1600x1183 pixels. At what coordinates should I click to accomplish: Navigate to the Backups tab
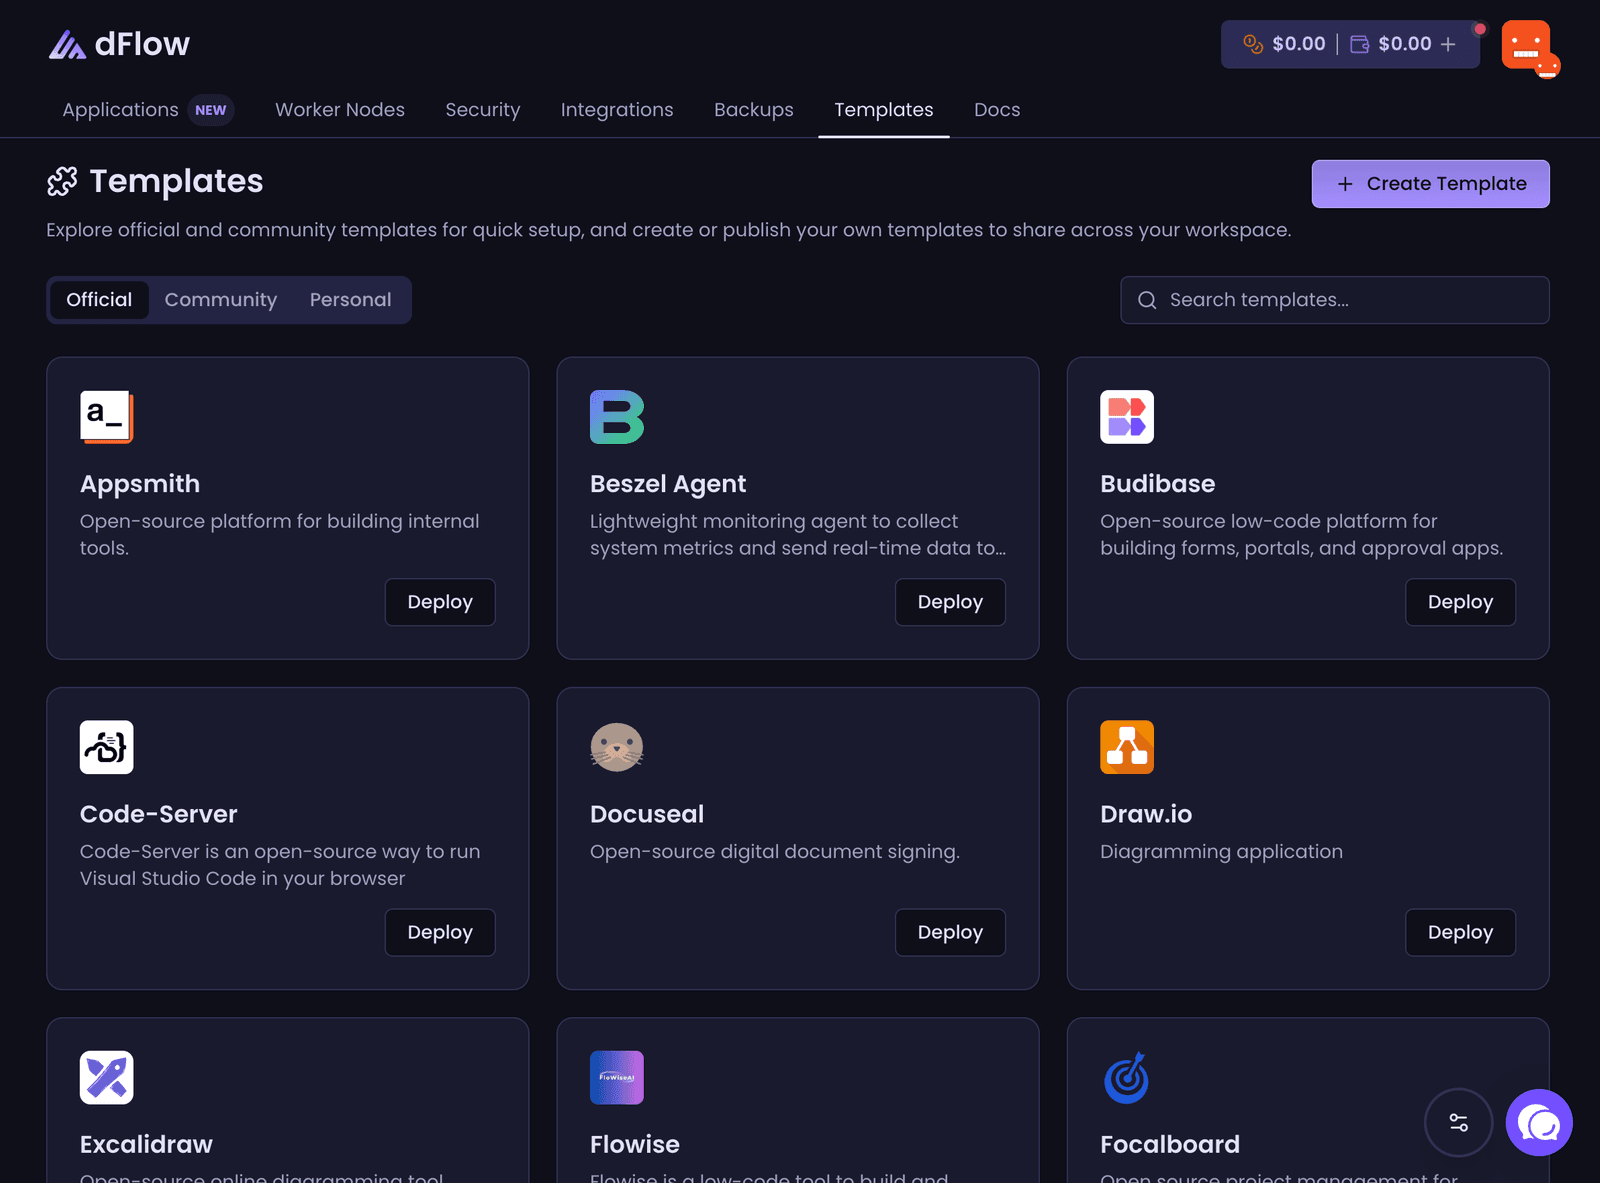tap(754, 110)
